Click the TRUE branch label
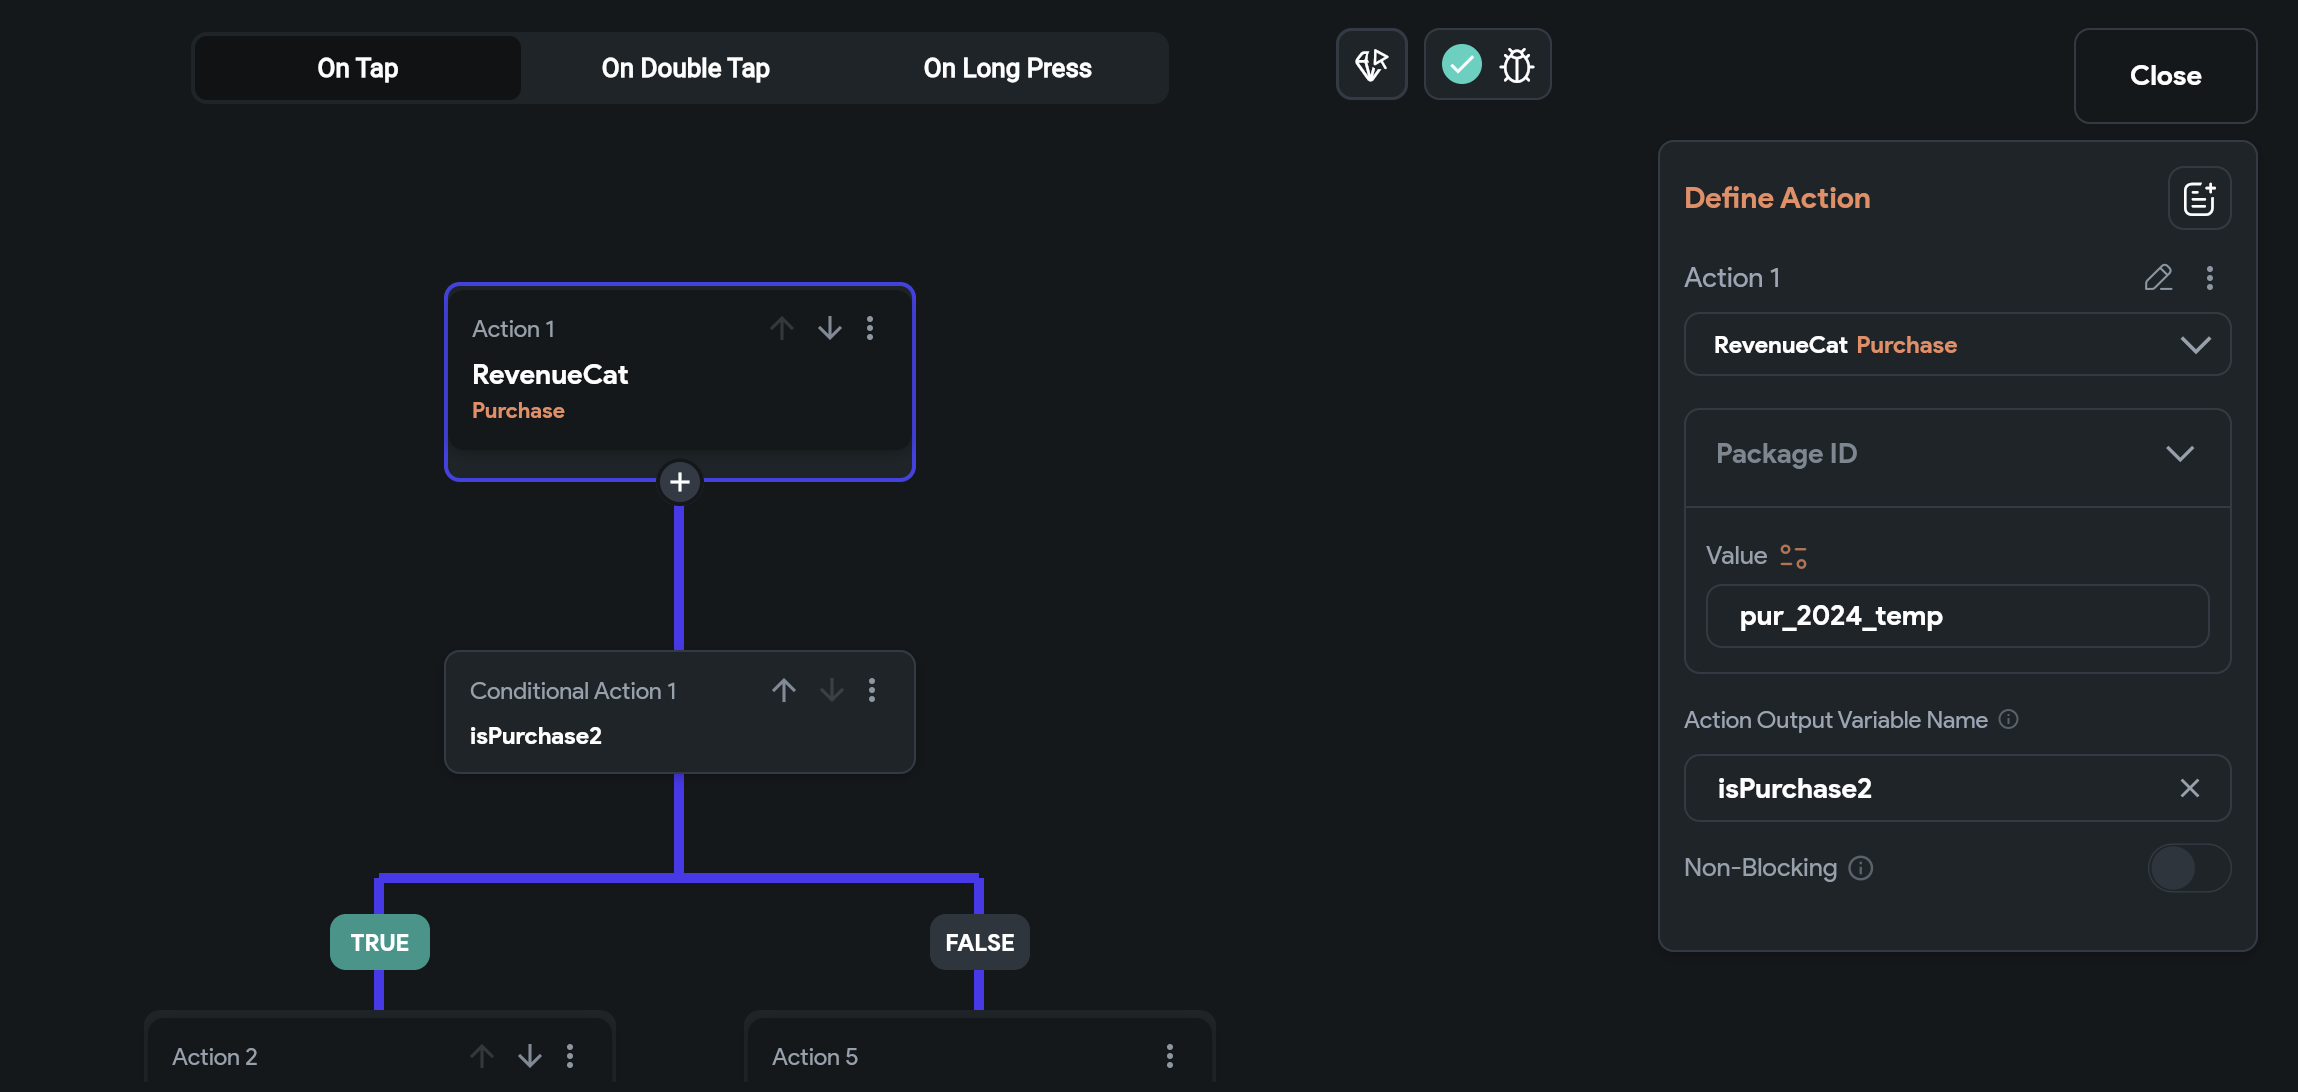 pyautogui.click(x=379, y=942)
